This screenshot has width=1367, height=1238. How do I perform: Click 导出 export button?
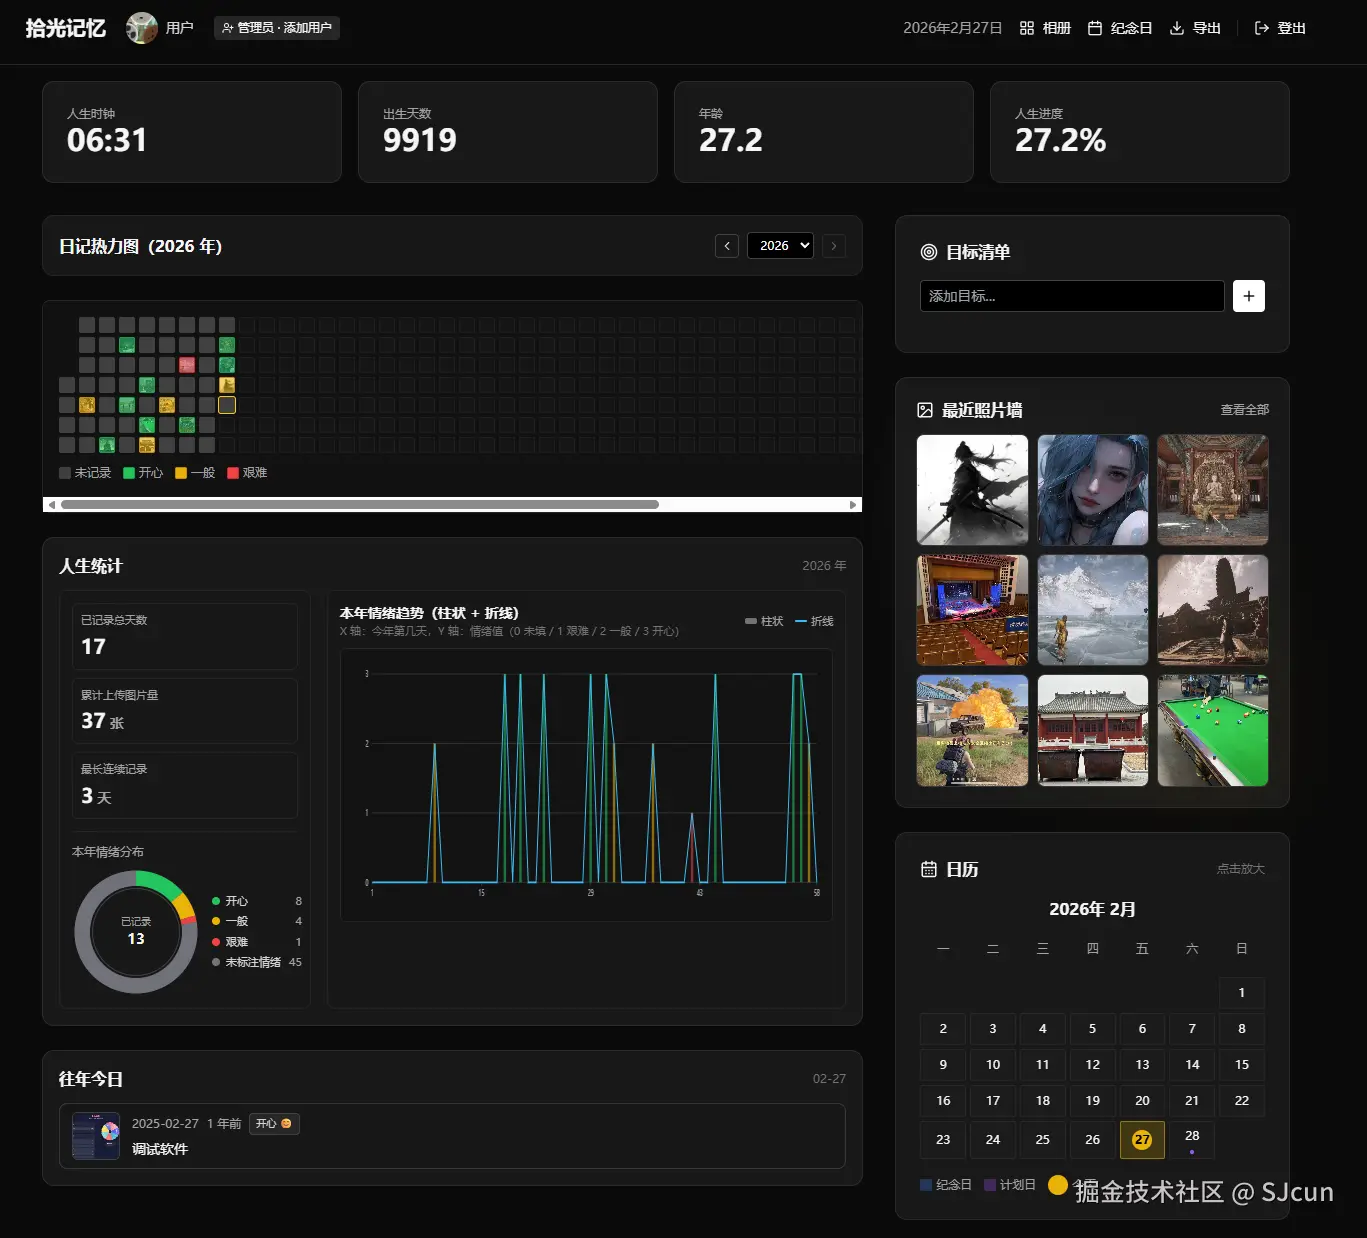[1196, 28]
